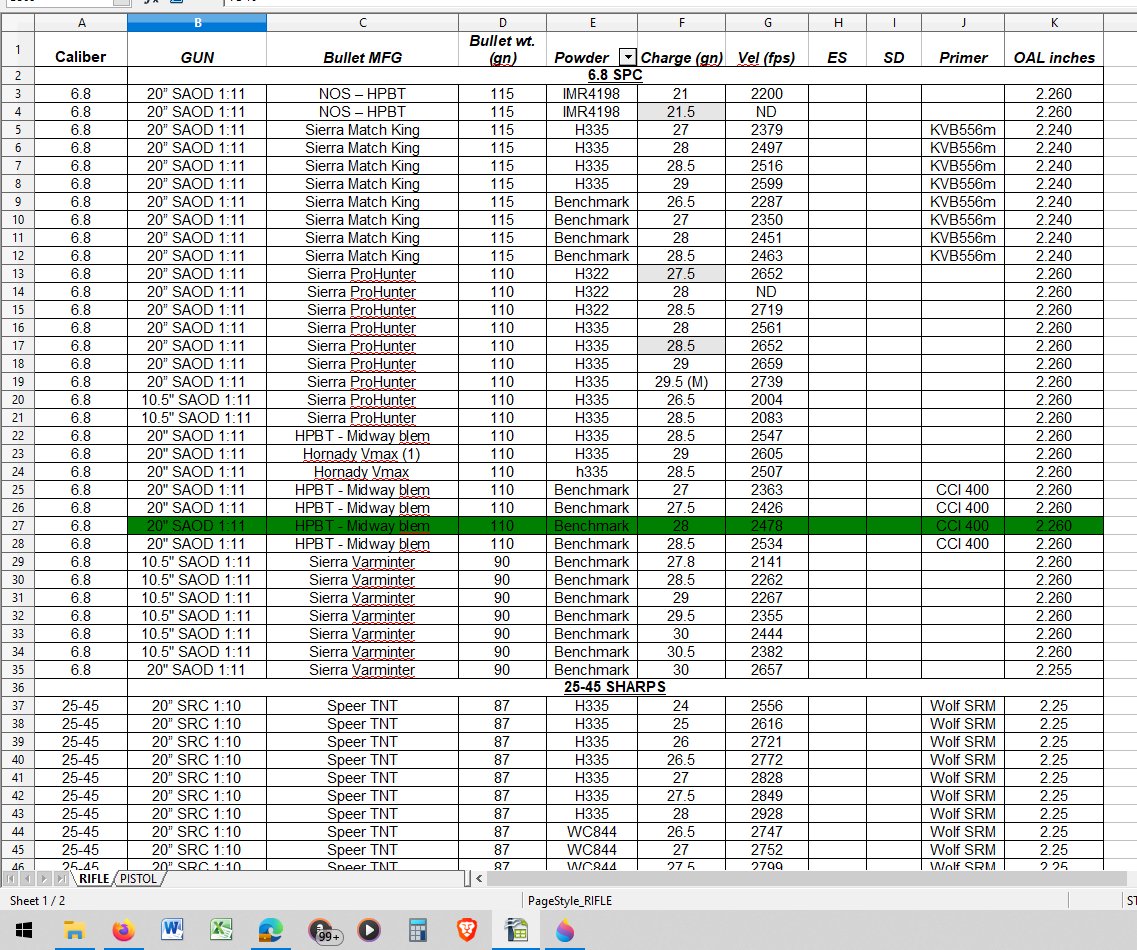Jump to the last sheet using navigation arrow
This screenshot has height=950, width=1137.
(x=61, y=879)
